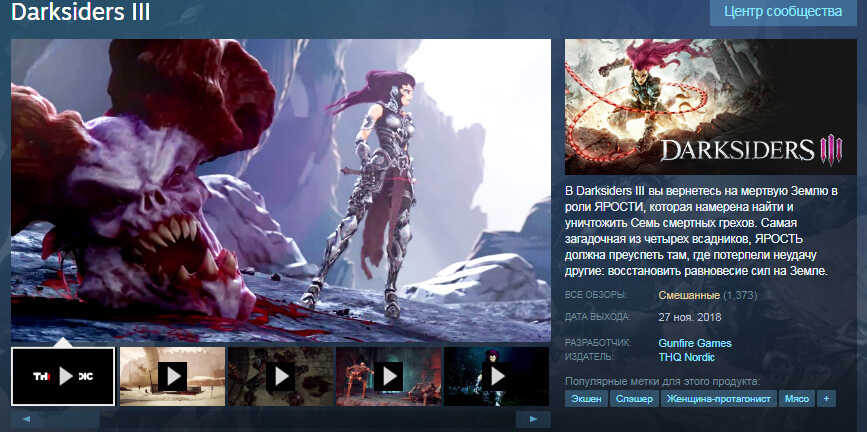Open the Смешанные reviews summary
The width and height of the screenshot is (867, 432).
[689, 295]
